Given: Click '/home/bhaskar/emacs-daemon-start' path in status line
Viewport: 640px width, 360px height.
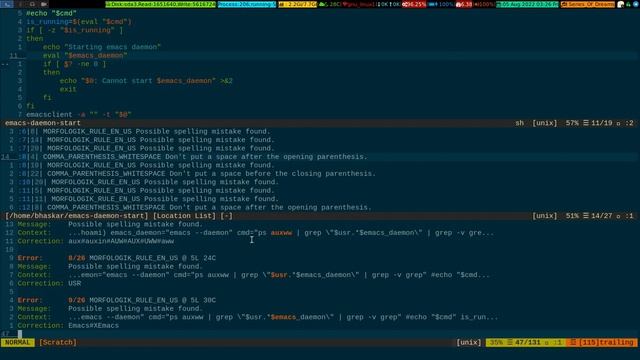Looking at the screenshot, I should tap(77, 216).
